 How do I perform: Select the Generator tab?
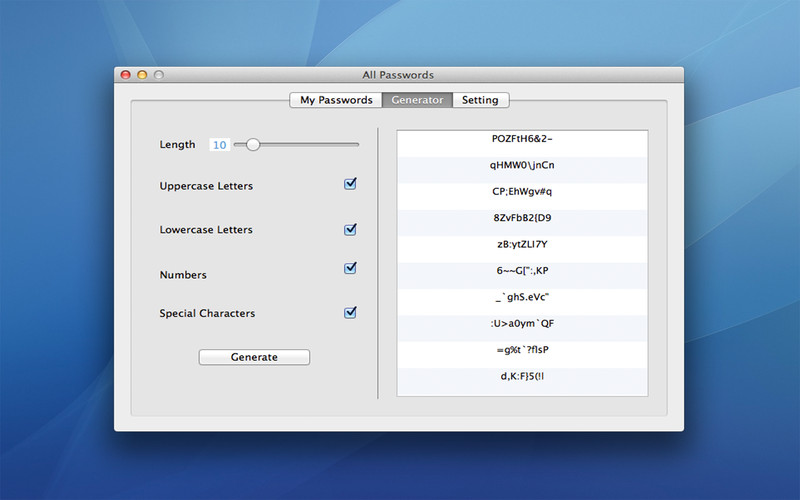(417, 100)
